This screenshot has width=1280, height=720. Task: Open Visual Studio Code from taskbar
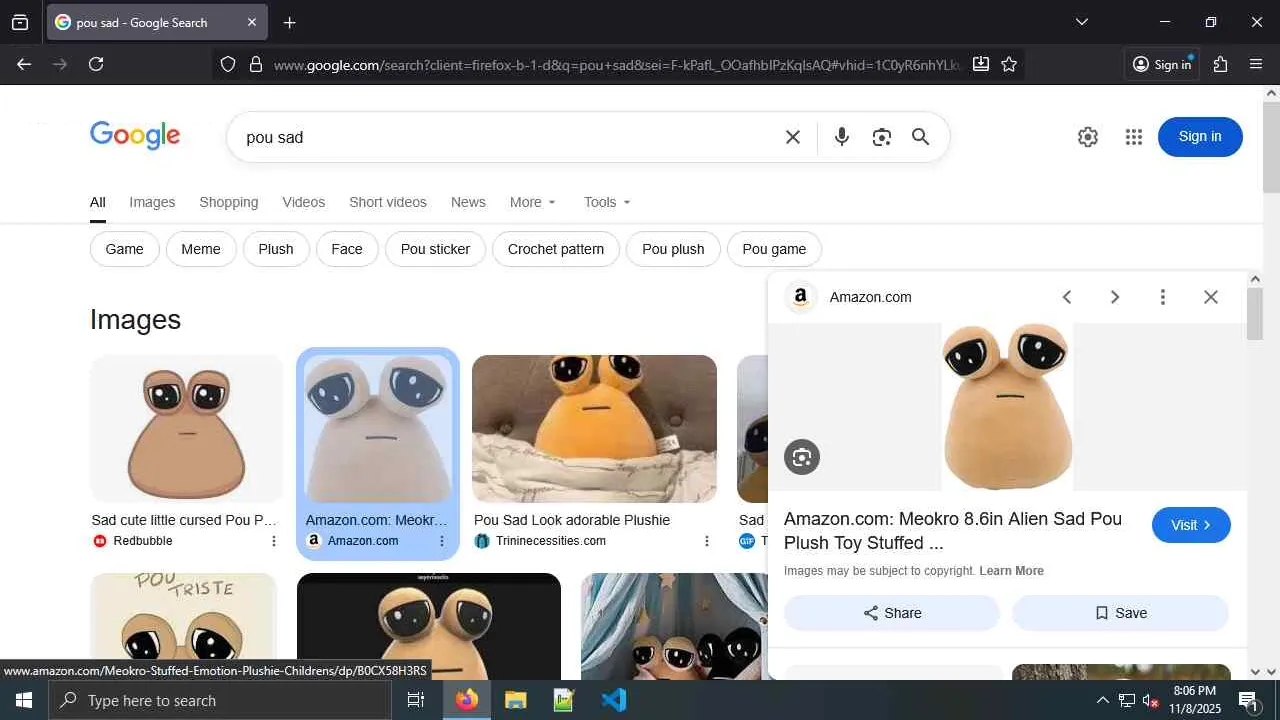(614, 700)
